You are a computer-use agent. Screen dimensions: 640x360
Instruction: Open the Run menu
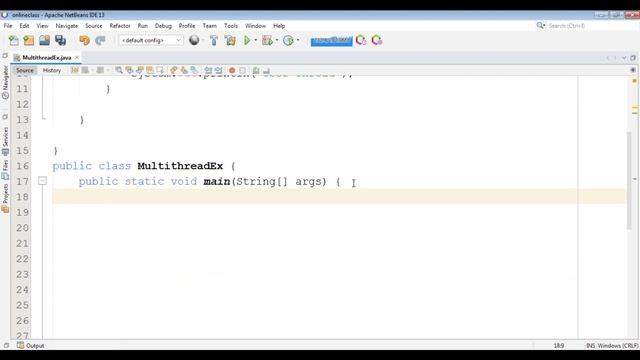pos(142,26)
